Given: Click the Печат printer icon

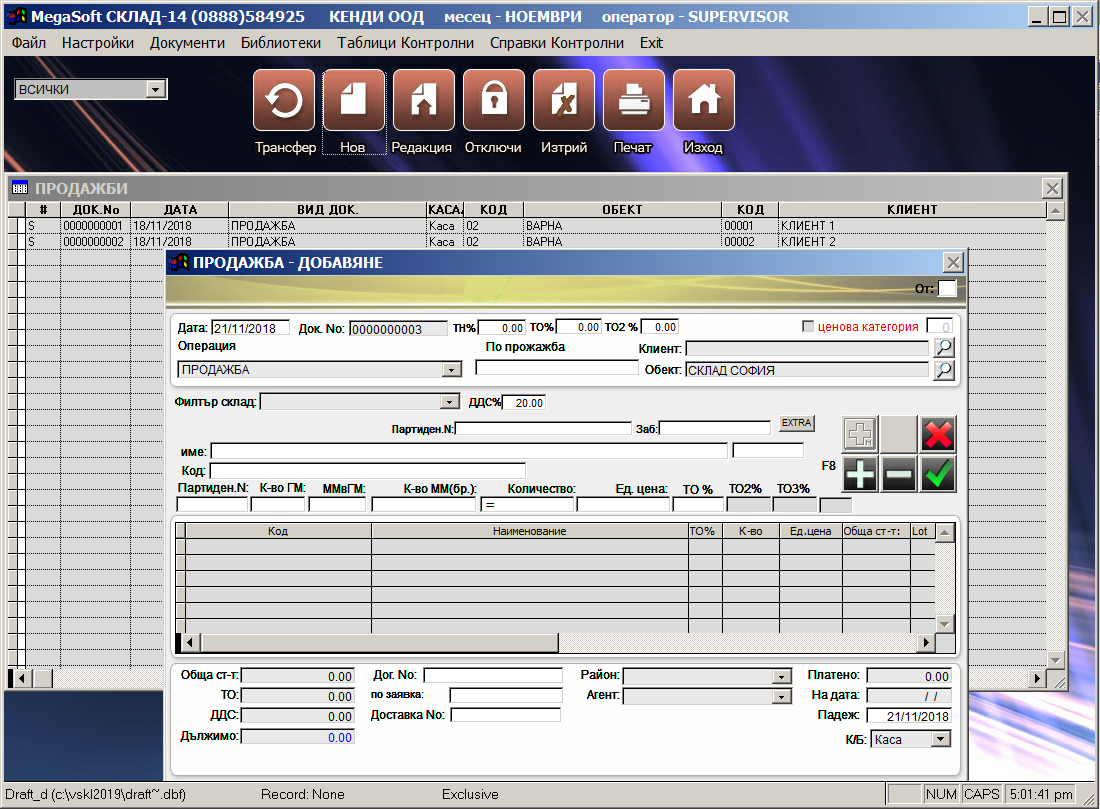Looking at the screenshot, I should 633,101.
